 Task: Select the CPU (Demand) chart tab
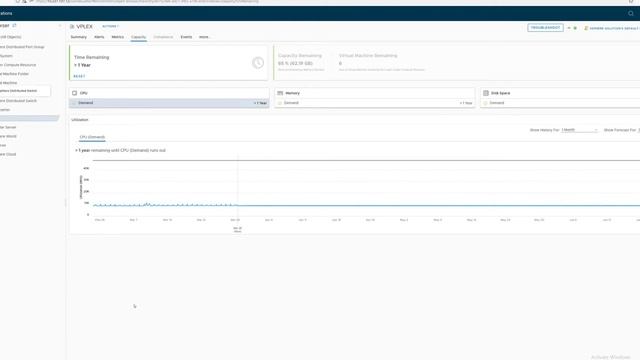coord(92,137)
